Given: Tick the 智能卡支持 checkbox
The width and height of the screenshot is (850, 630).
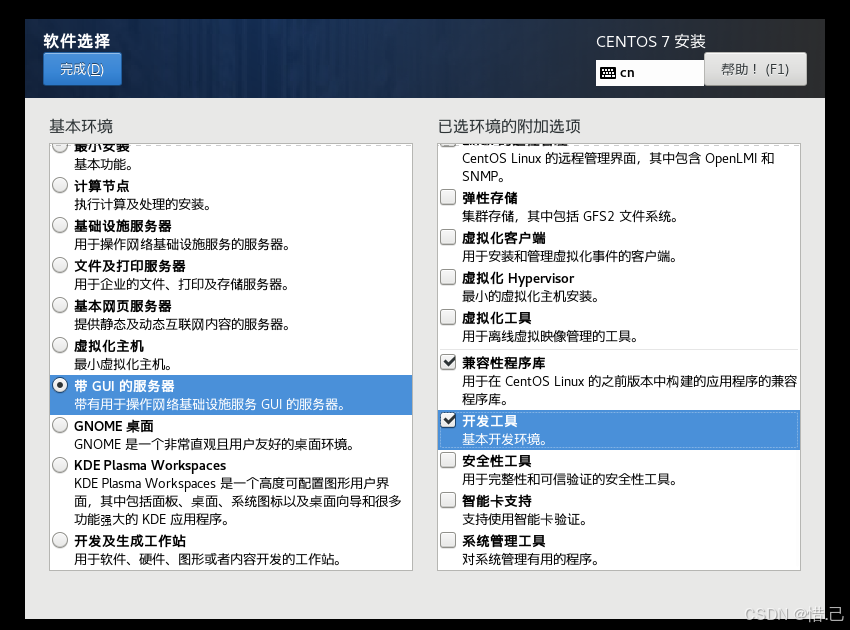Looking at the screenshot, I should 448,500.
